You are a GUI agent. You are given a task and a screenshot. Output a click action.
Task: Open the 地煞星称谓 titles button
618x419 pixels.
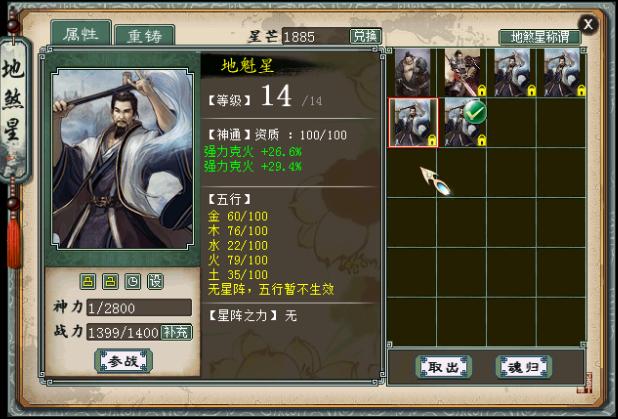coord(540,37)
